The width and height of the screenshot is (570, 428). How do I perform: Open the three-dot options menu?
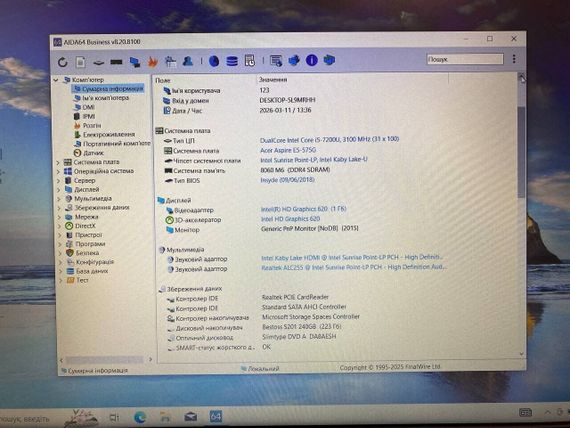click(x=514, y=59)
